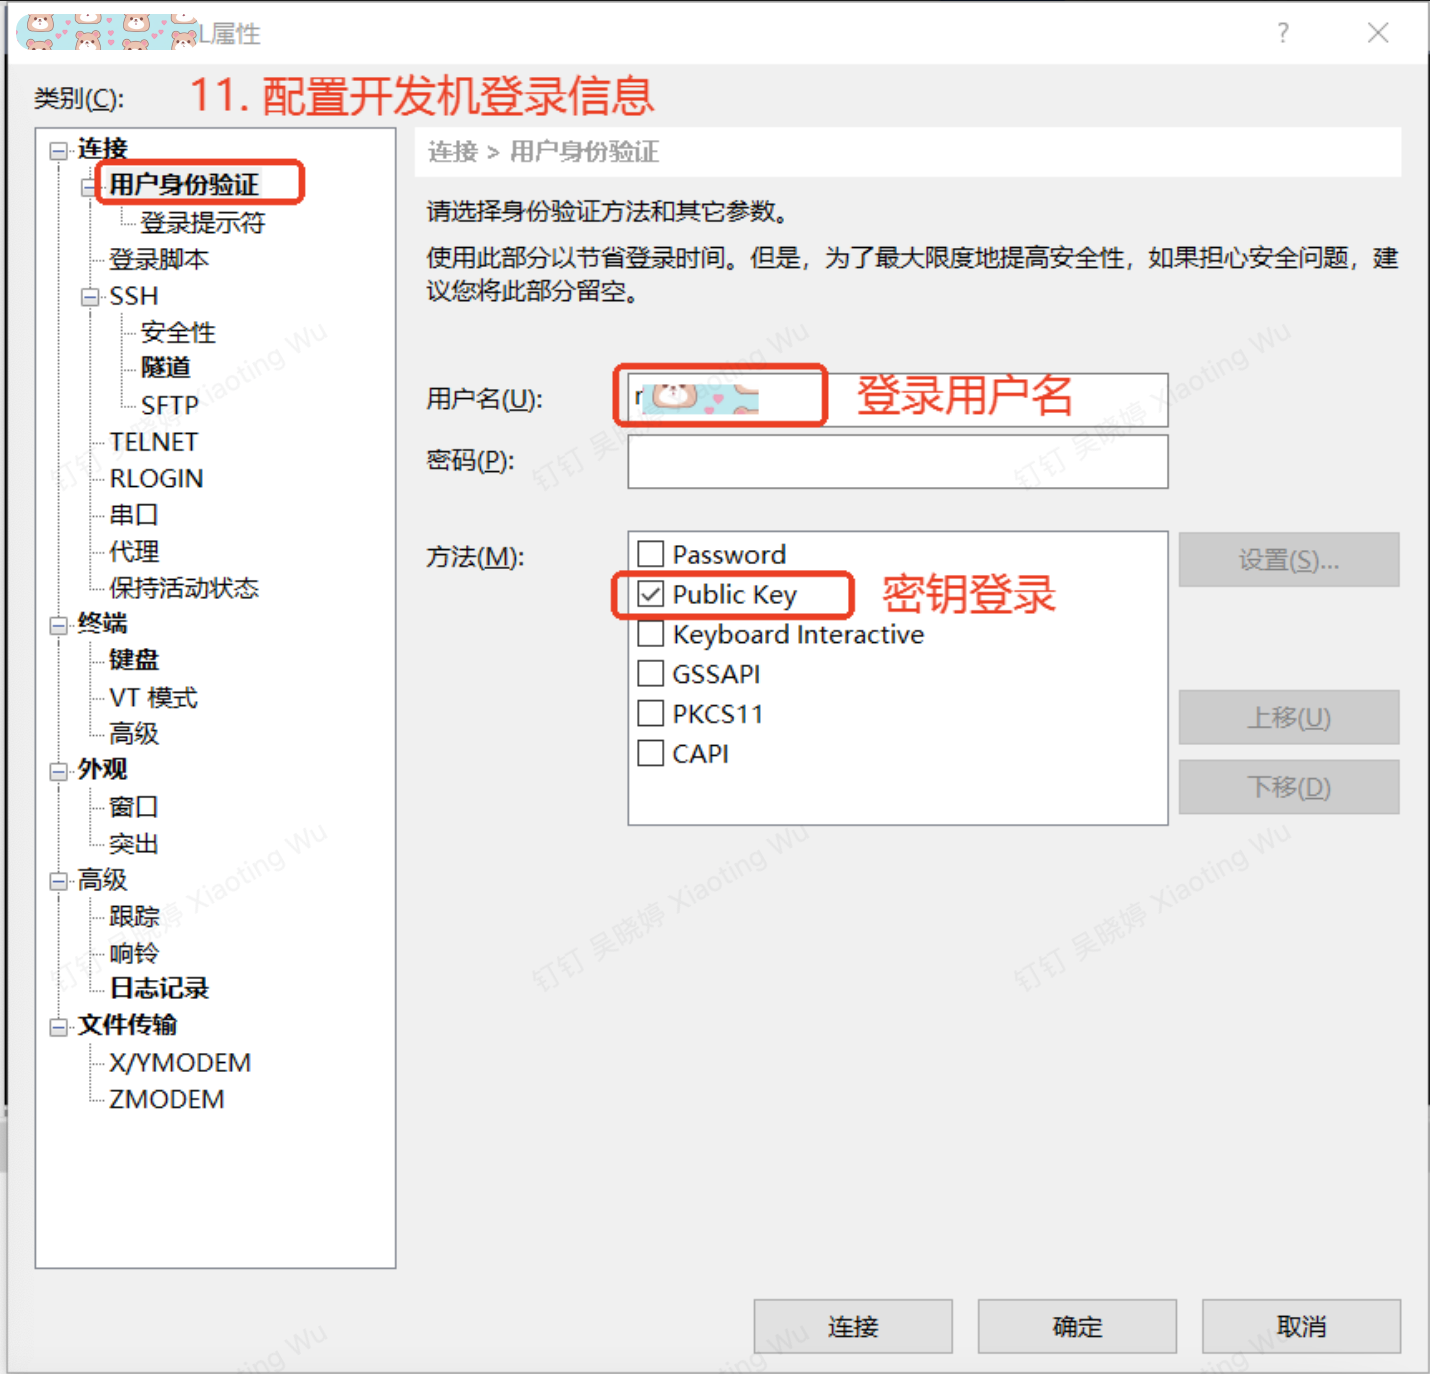
Task: Open the 安全性 settings under SSH
Action: [x=178, y=332]
